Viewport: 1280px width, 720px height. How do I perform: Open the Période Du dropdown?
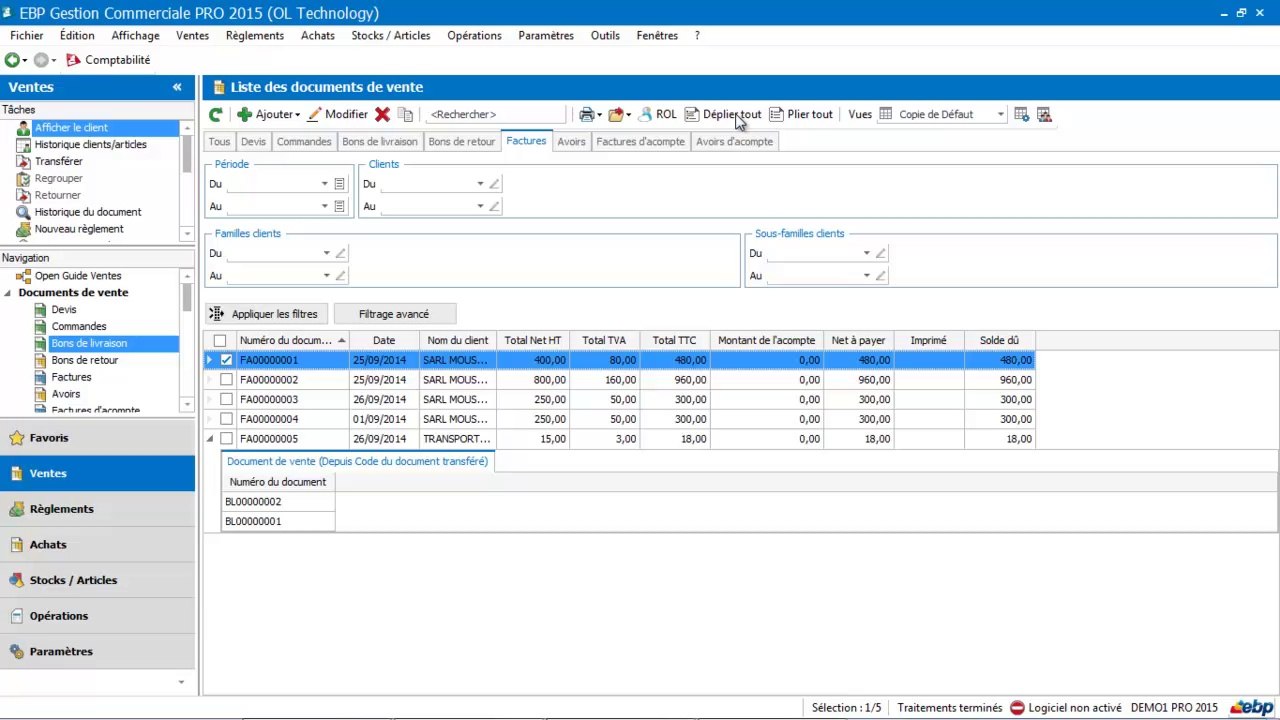(x=324, y=184)
